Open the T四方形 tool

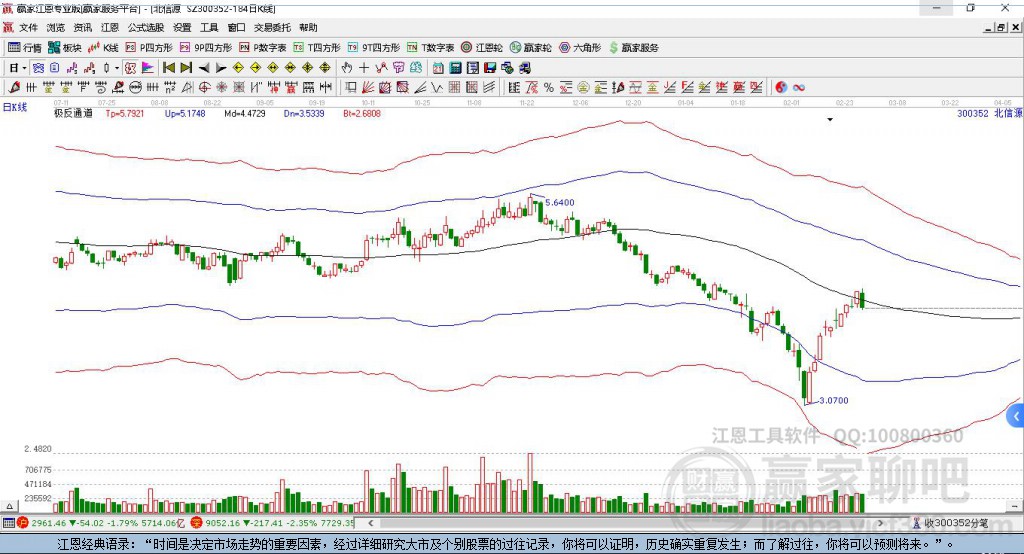tap(317, 48)
